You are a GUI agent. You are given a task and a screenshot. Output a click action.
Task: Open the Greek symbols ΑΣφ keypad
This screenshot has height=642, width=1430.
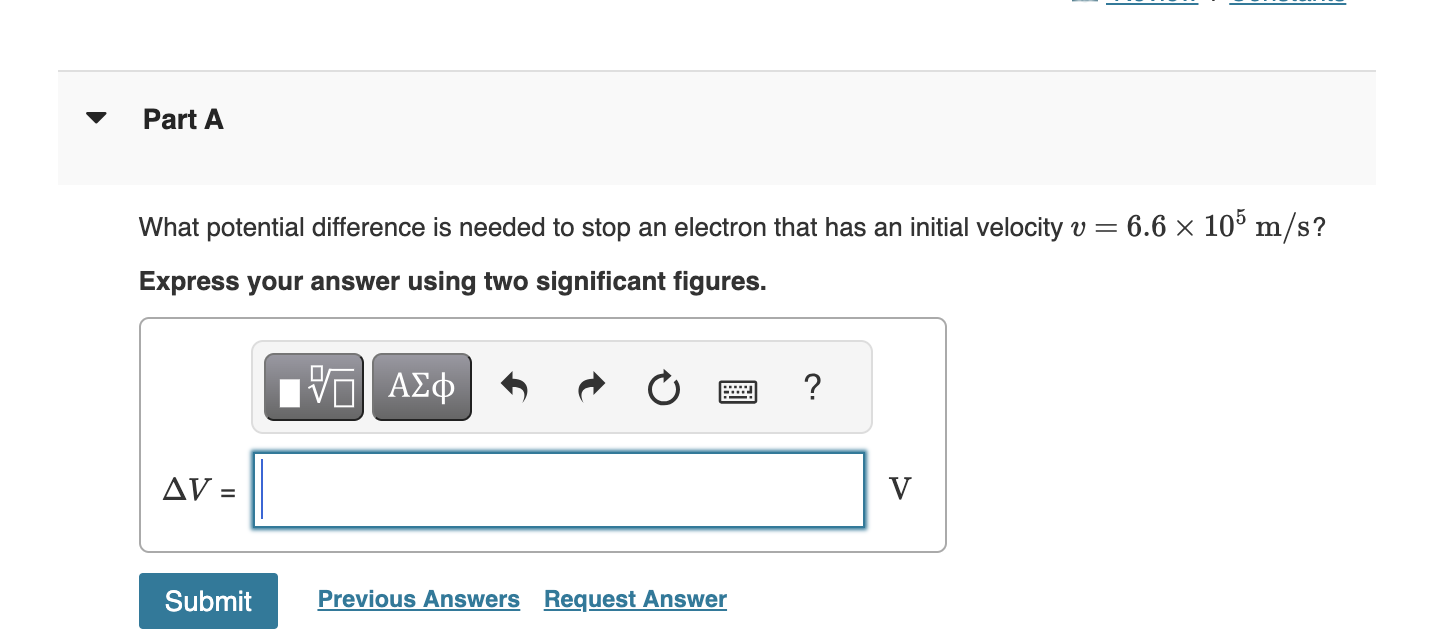(x=421, y=386)
